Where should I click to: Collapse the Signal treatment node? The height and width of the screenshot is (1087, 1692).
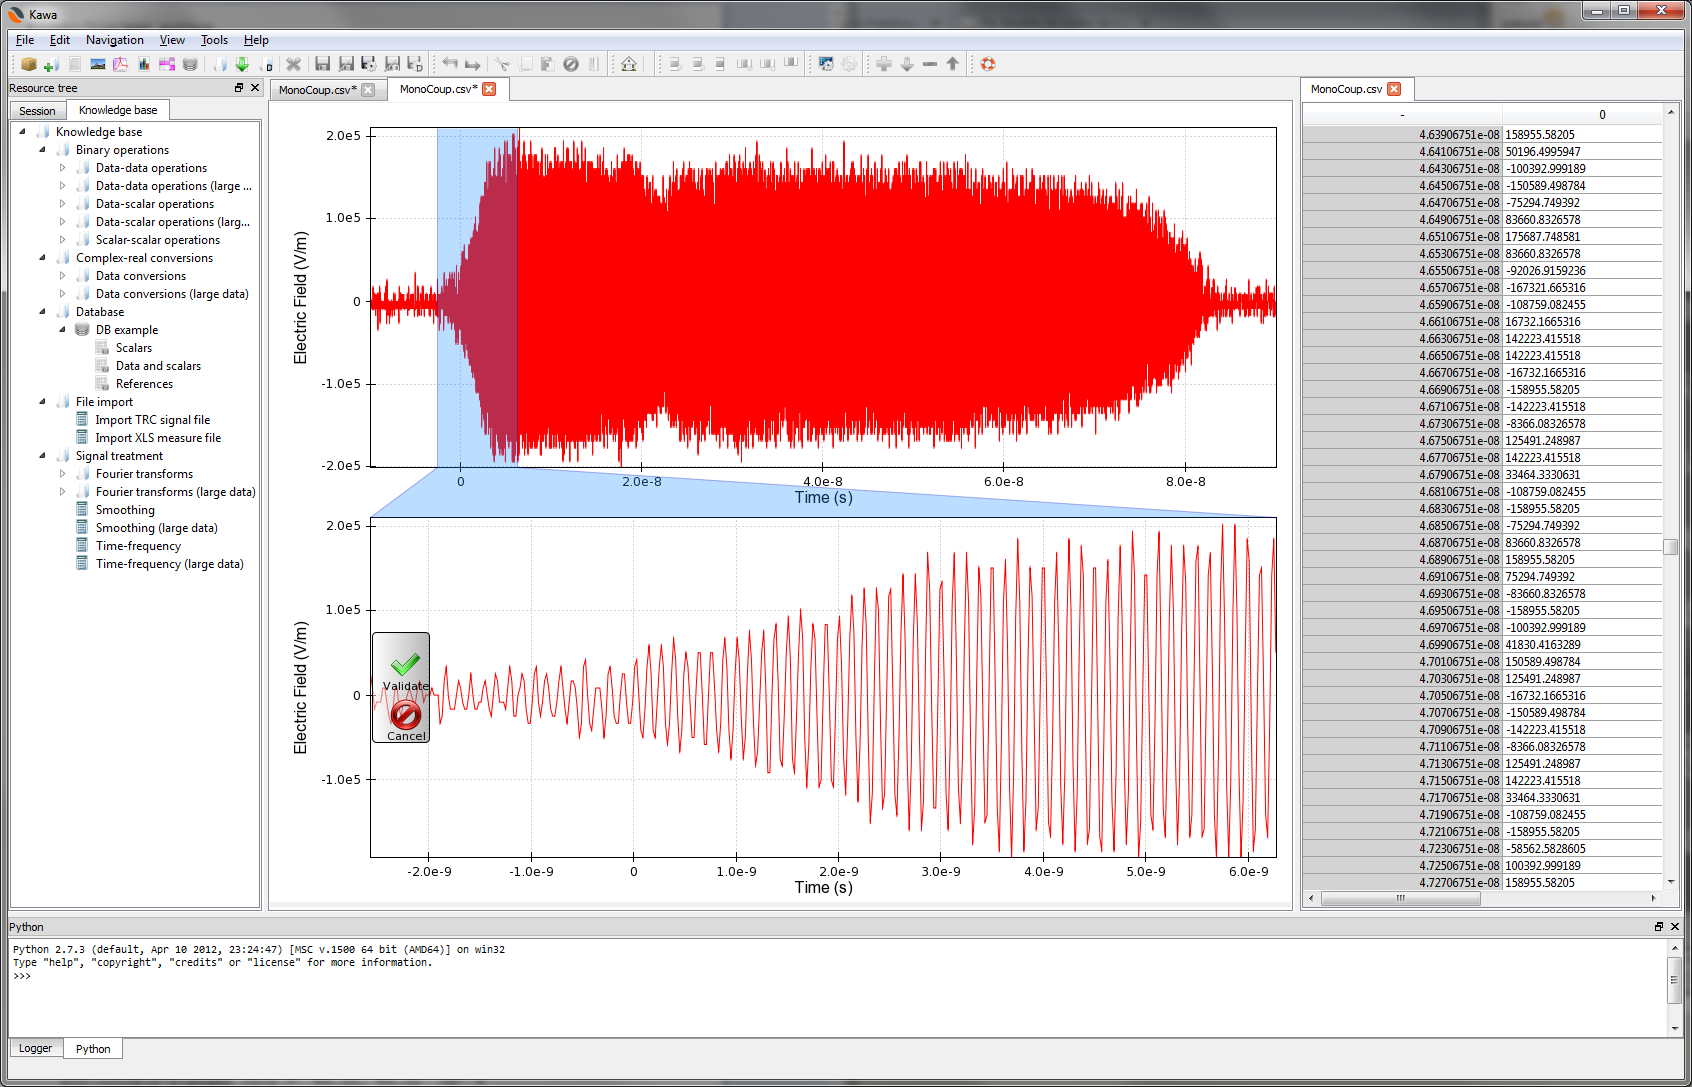click(x=42, y=456)
